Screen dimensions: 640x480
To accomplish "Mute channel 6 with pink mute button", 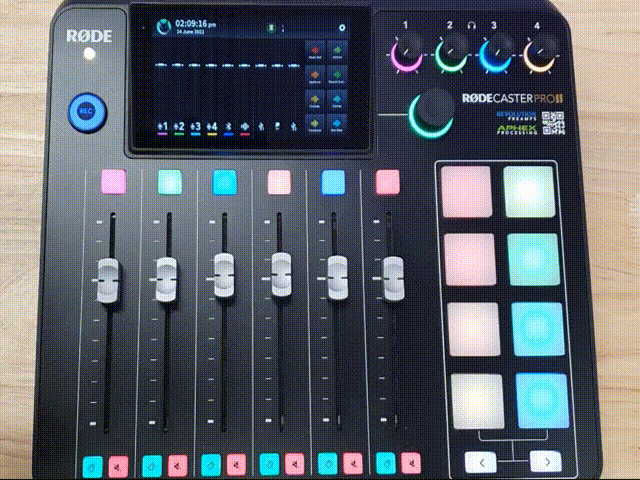I will 411,463.
